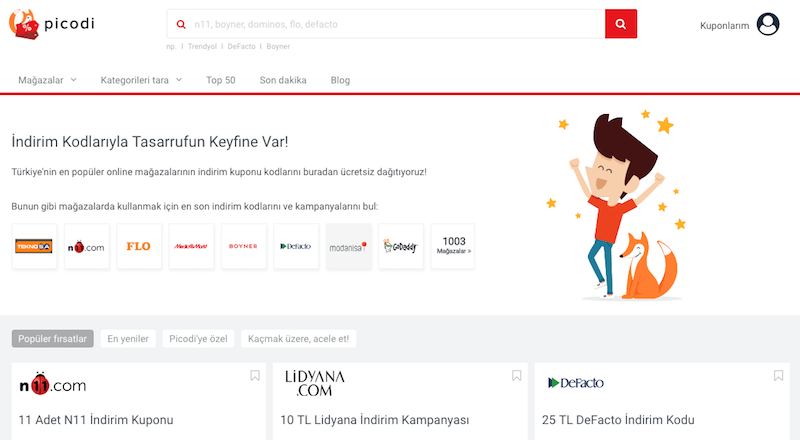Open the Boyner store logo tile

pyautogui.click(x=243, y=246)
